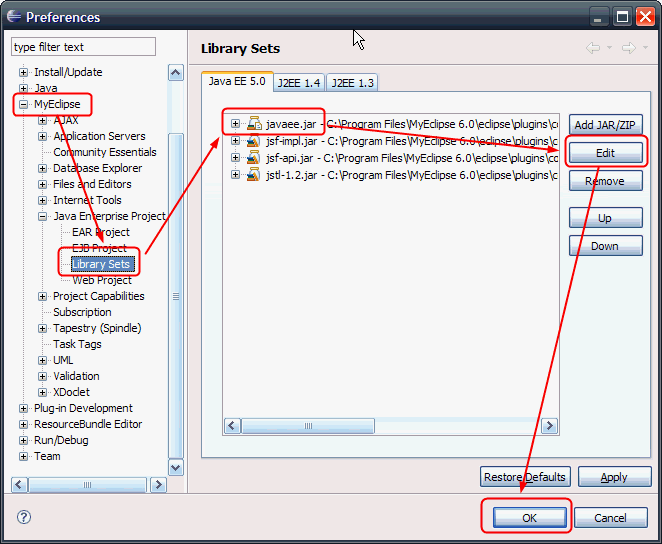The height and width of the screenshot is (544, 662).
Task: Collapse the Java Enterprise Project node
Action: pyautogui.click(x=42, y=217)
